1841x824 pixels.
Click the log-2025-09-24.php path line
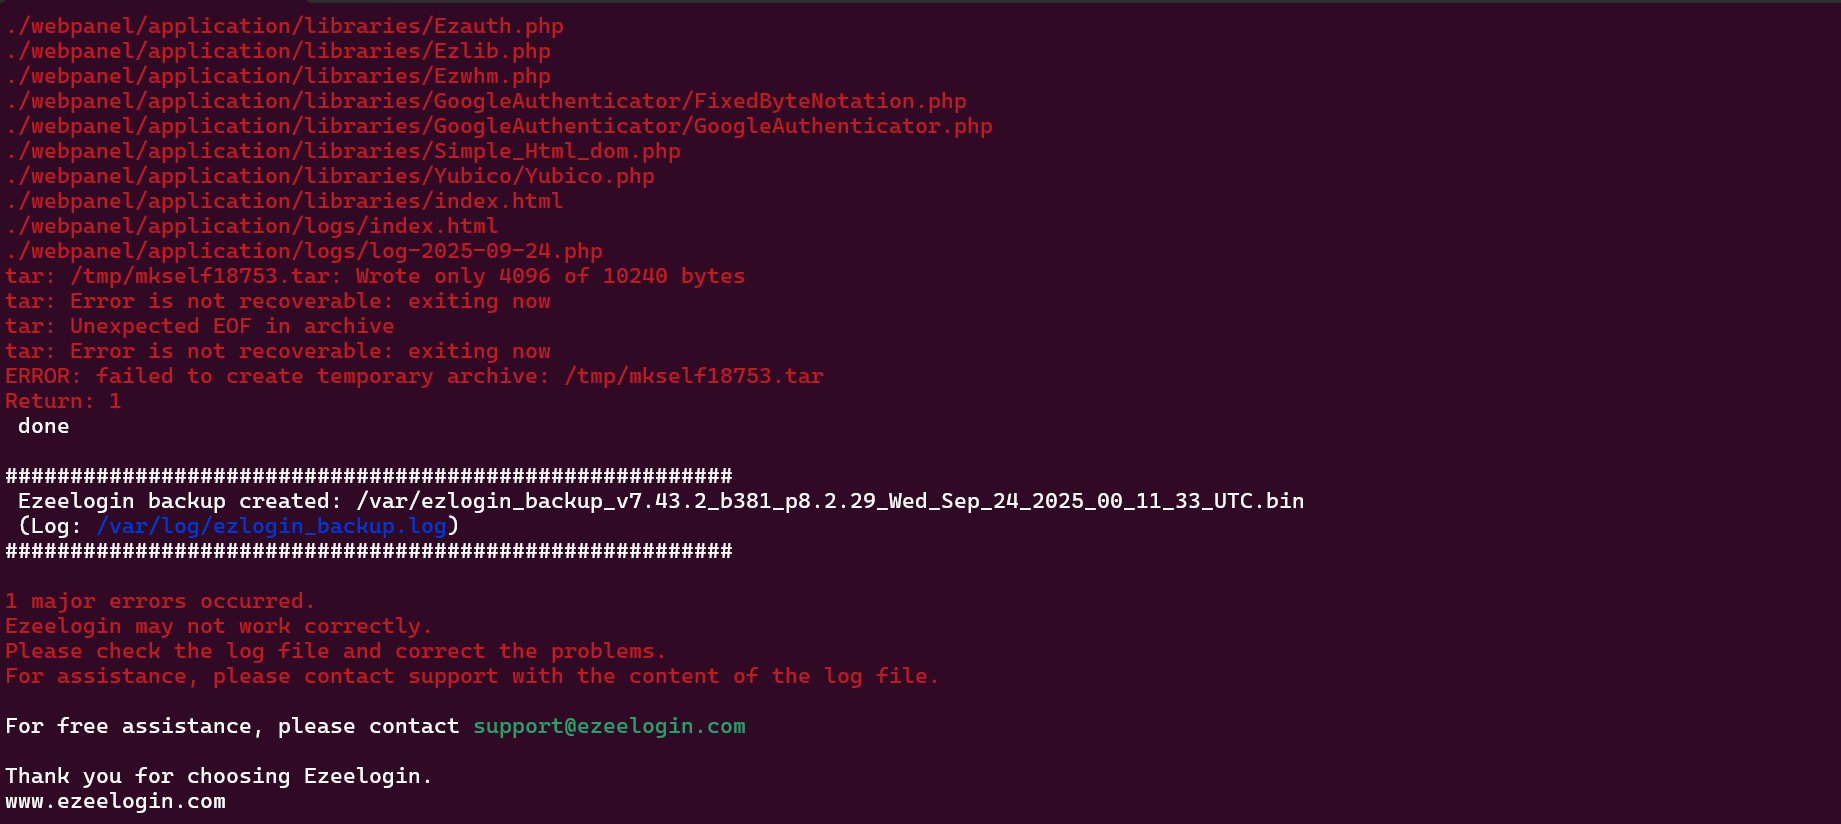click(x=304, y=251)
